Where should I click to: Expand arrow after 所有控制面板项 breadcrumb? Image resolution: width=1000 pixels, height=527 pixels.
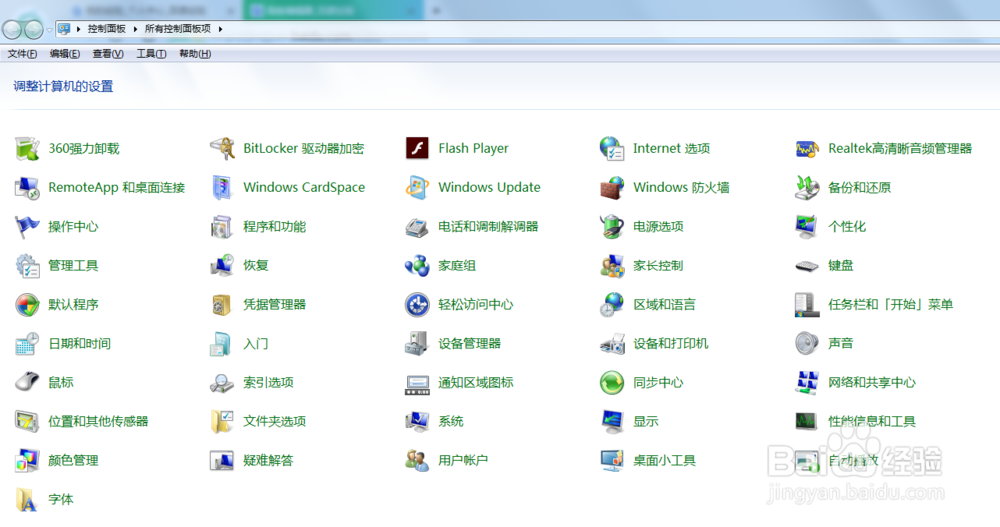coord(221,29)
